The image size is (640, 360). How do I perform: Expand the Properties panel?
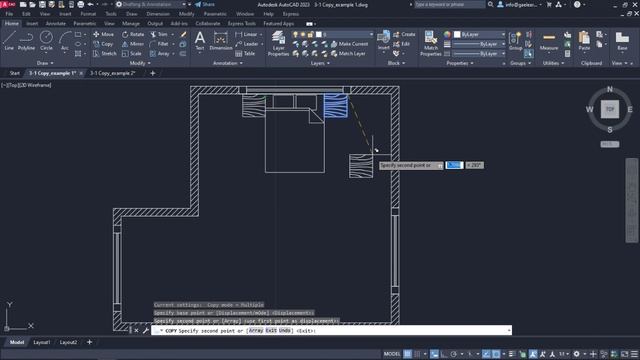[460, 63]
